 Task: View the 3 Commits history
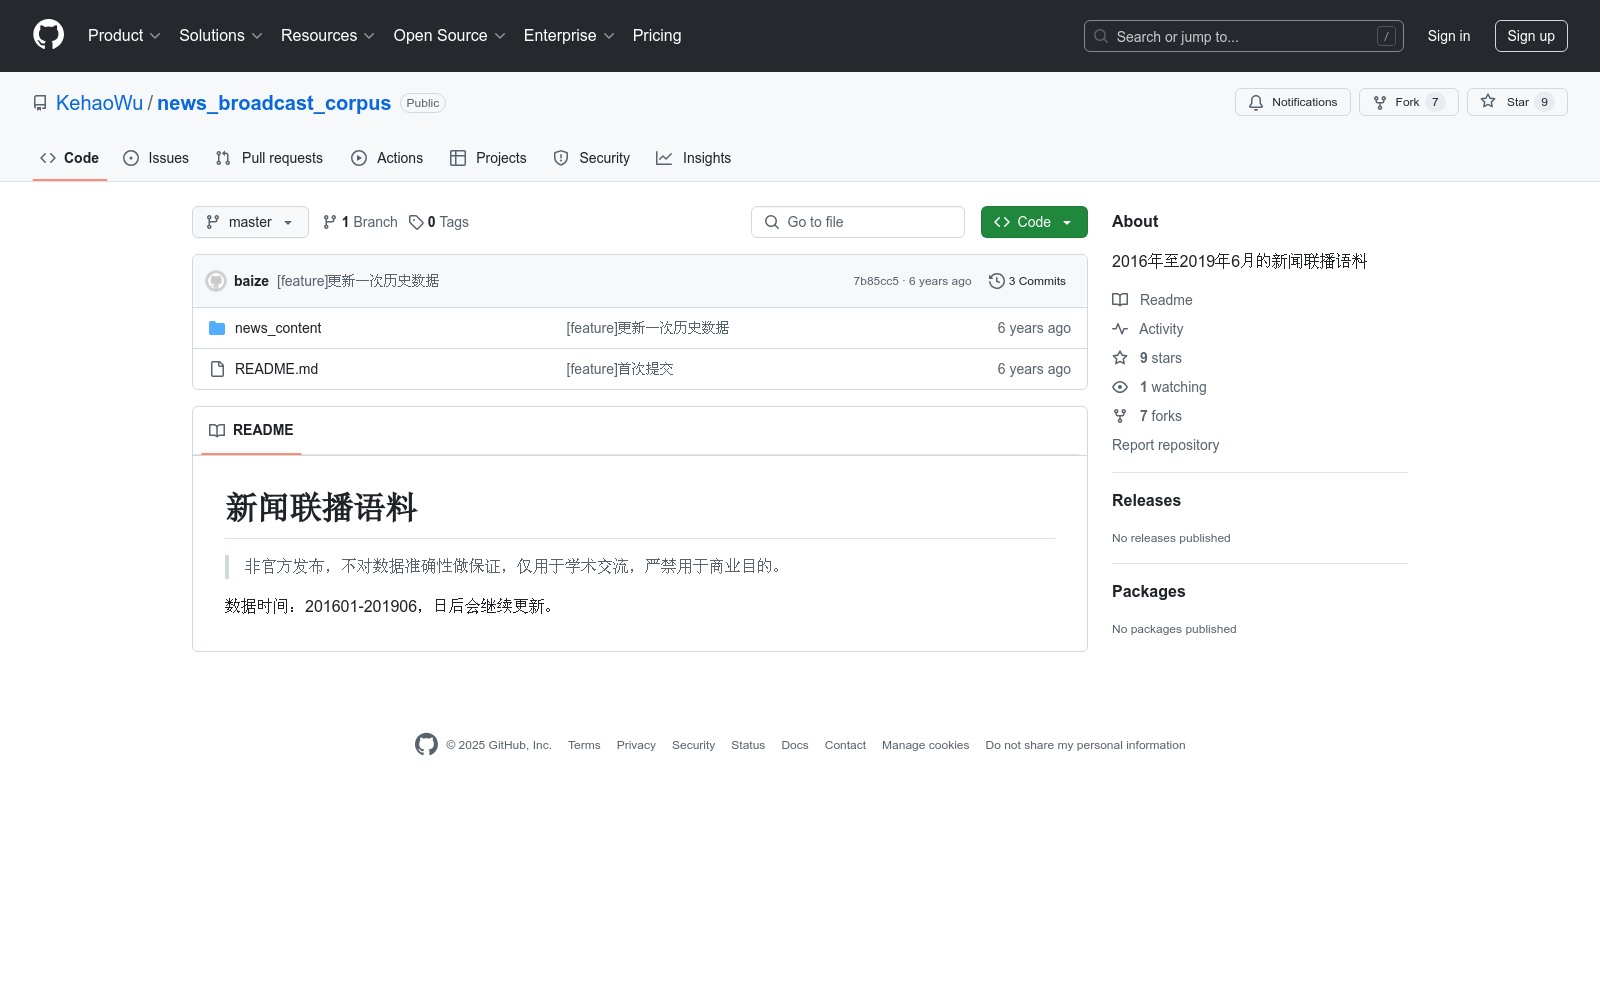pyautogui.click(x=1027, y=281)
